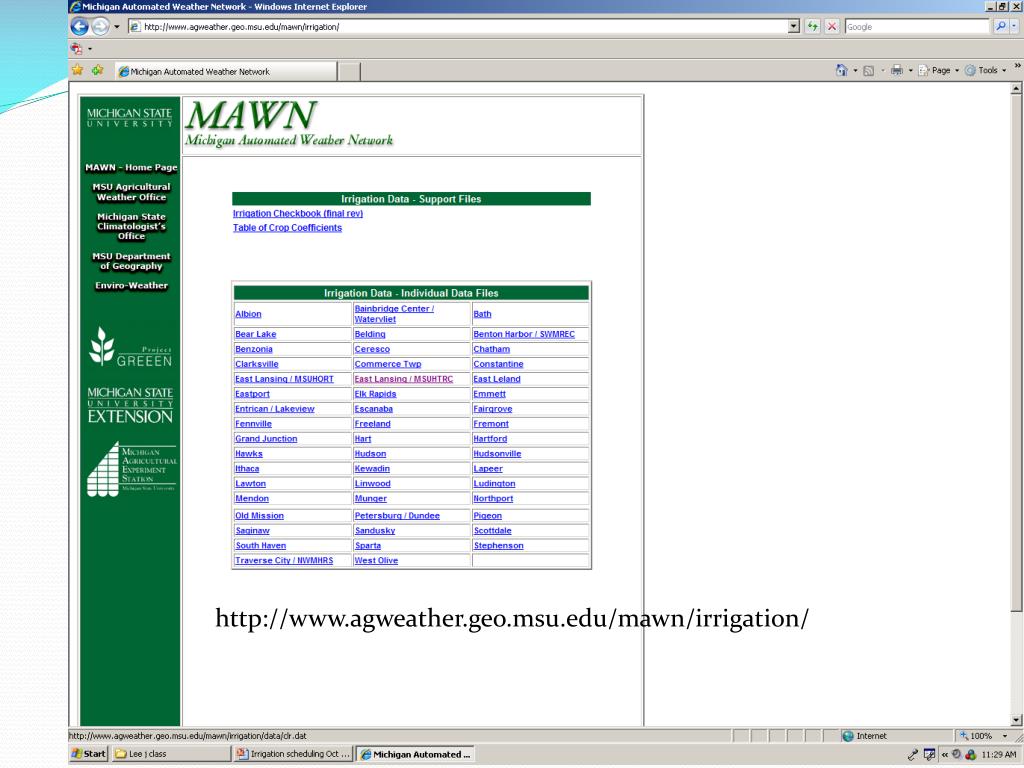1024x768 pixels.
Task: Open the Stephenson station link
Action: click(x=498, y=547)
